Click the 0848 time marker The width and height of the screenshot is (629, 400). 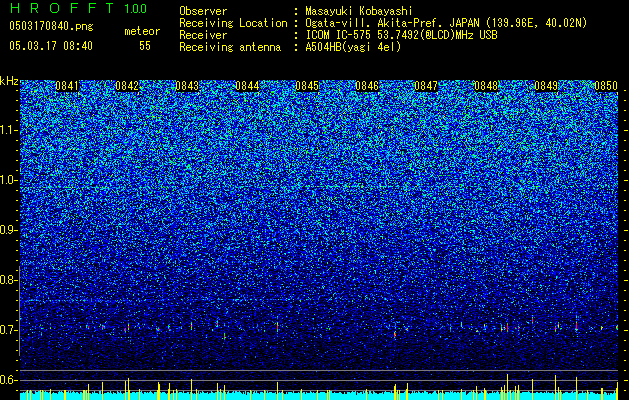coord(486,86)
